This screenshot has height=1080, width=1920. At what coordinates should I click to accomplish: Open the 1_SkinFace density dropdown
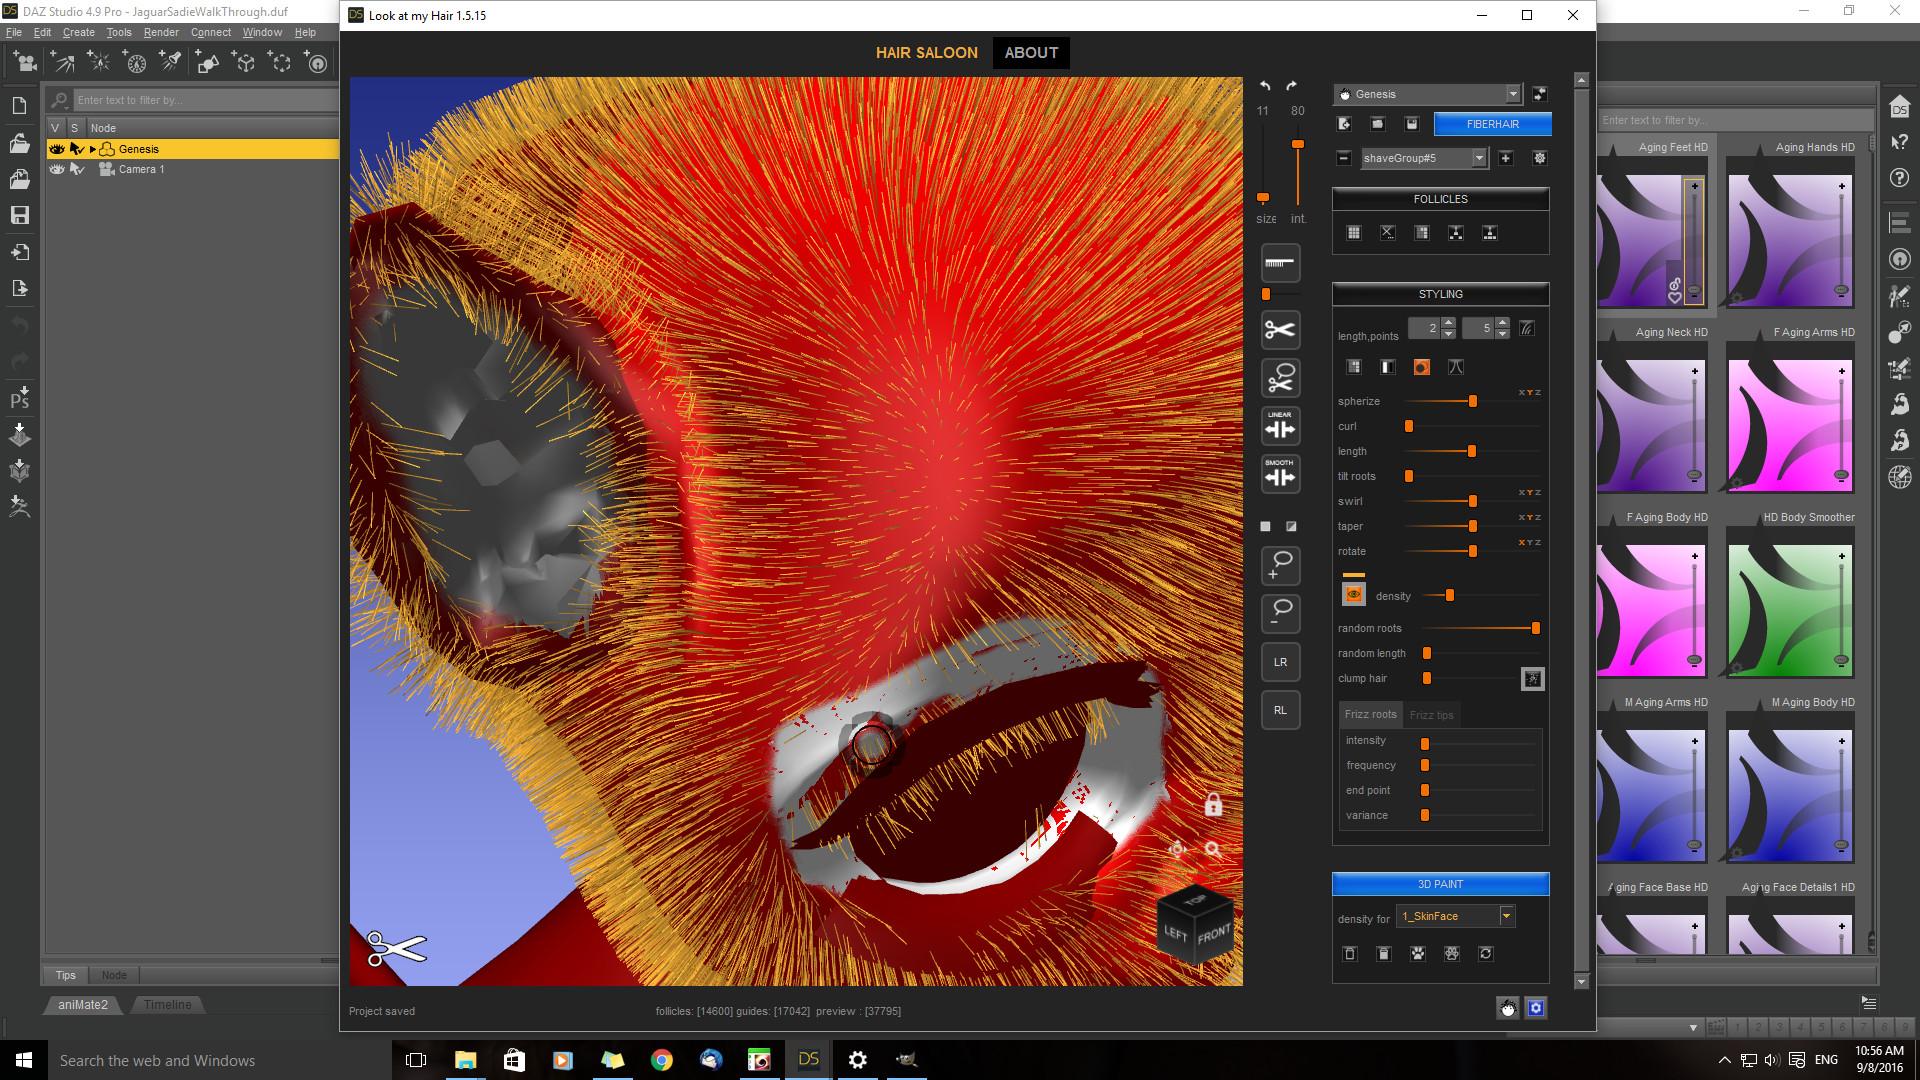[x=1506, y=916]
